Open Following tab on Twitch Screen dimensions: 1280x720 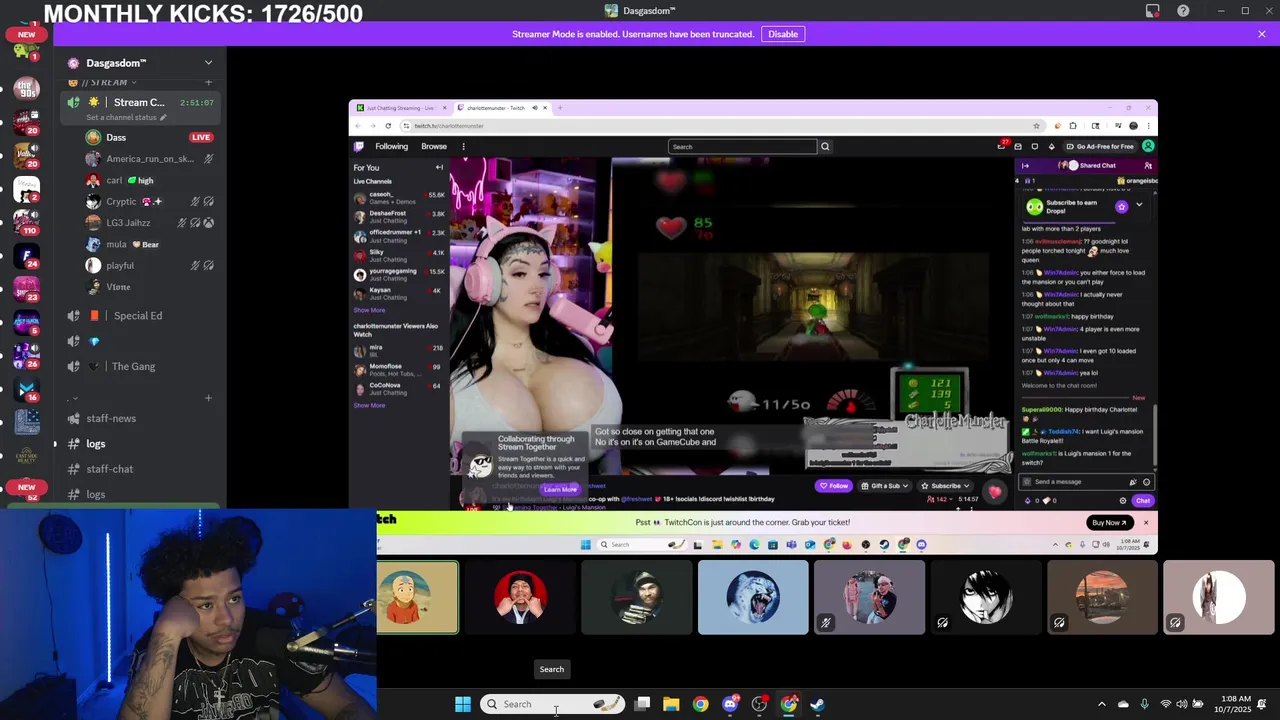click(391, 147)
